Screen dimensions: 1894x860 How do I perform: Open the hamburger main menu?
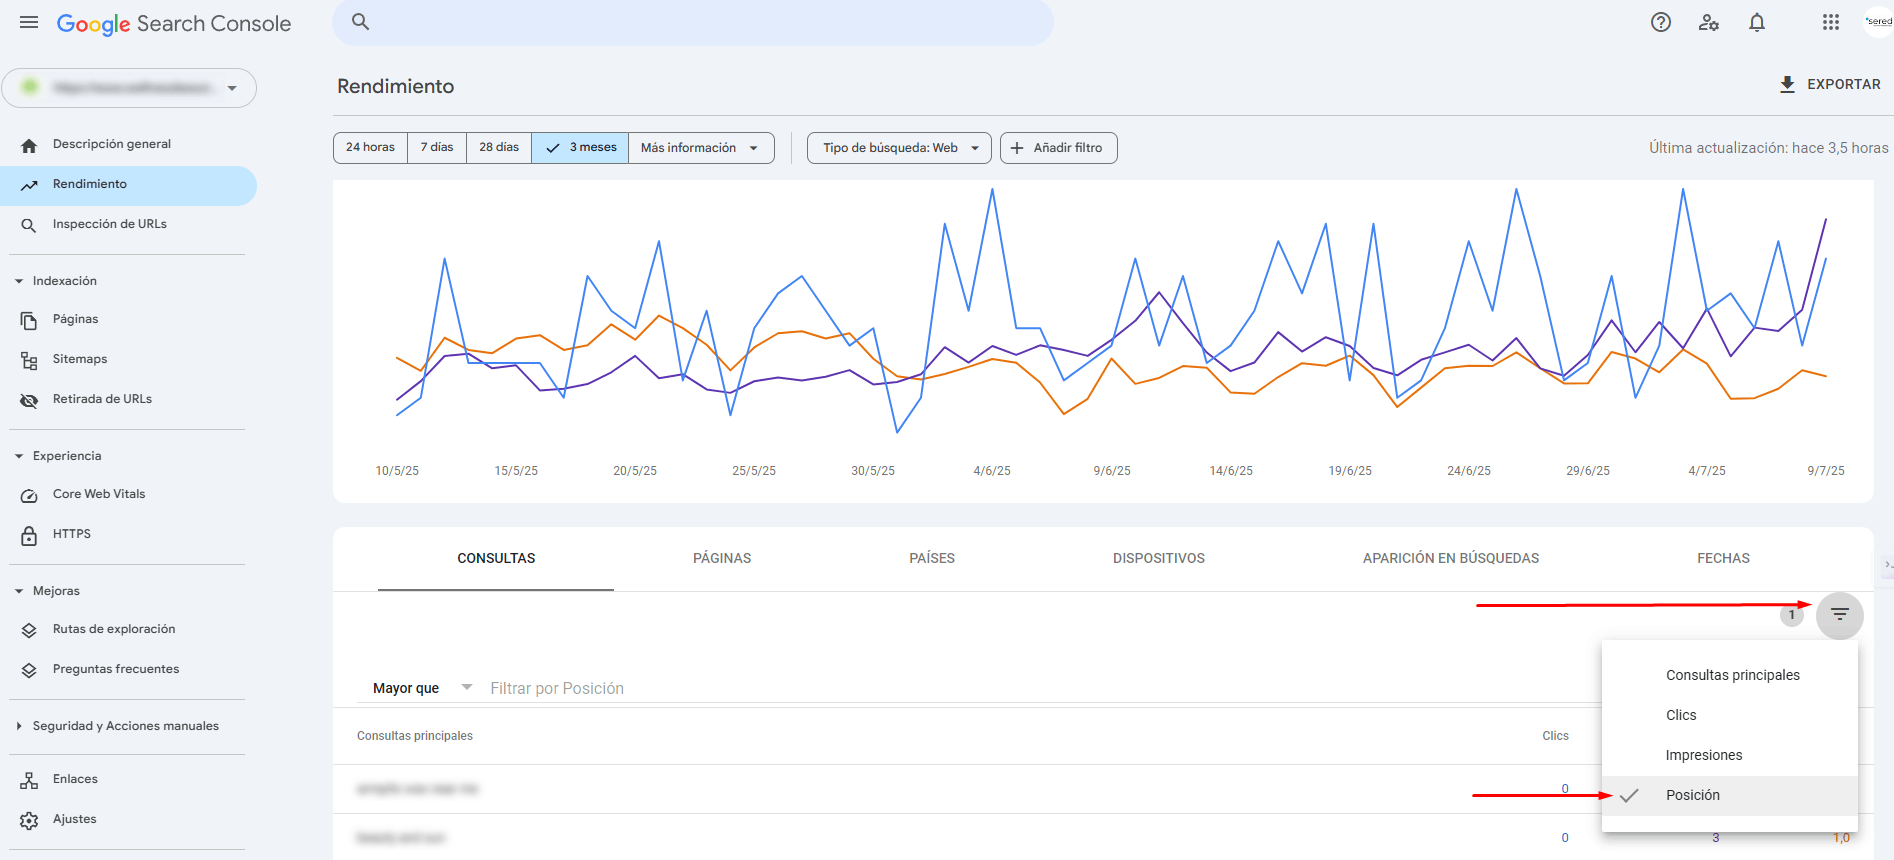[x=29, y=22]
